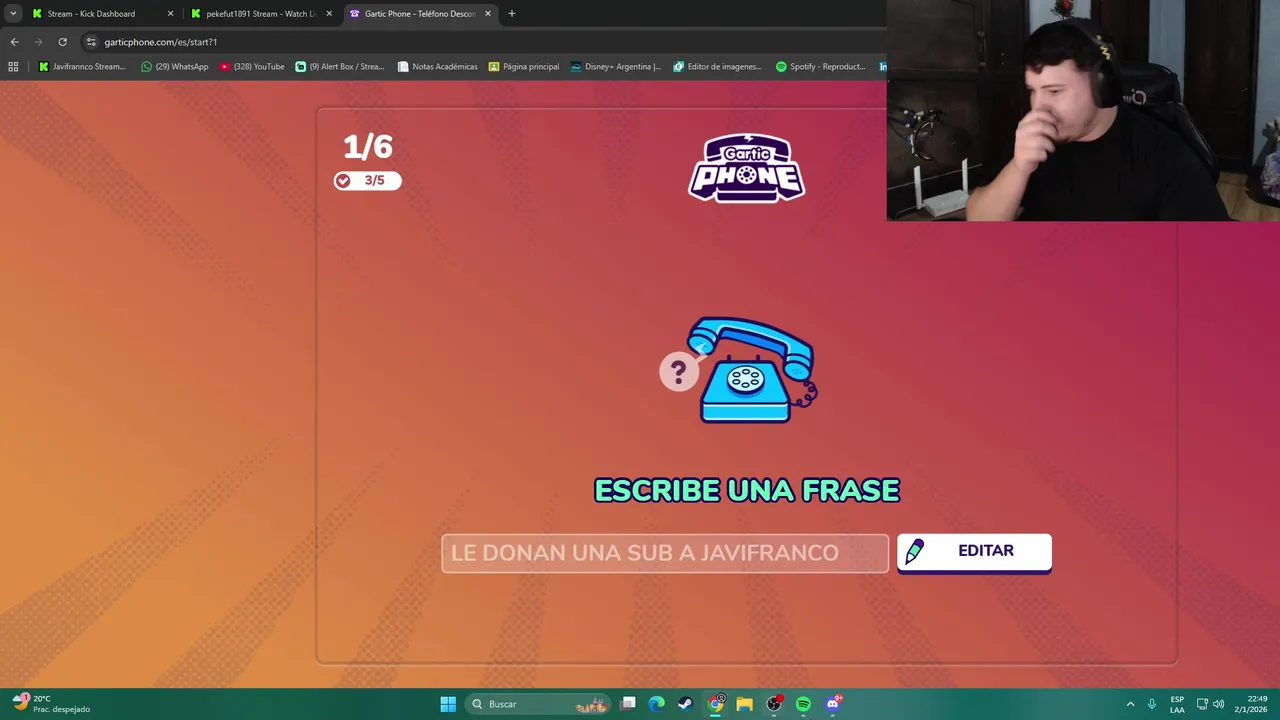This screenshot has height=720, width=1280.
Task: Open the Windows Start menu
Action: [448, 704]
